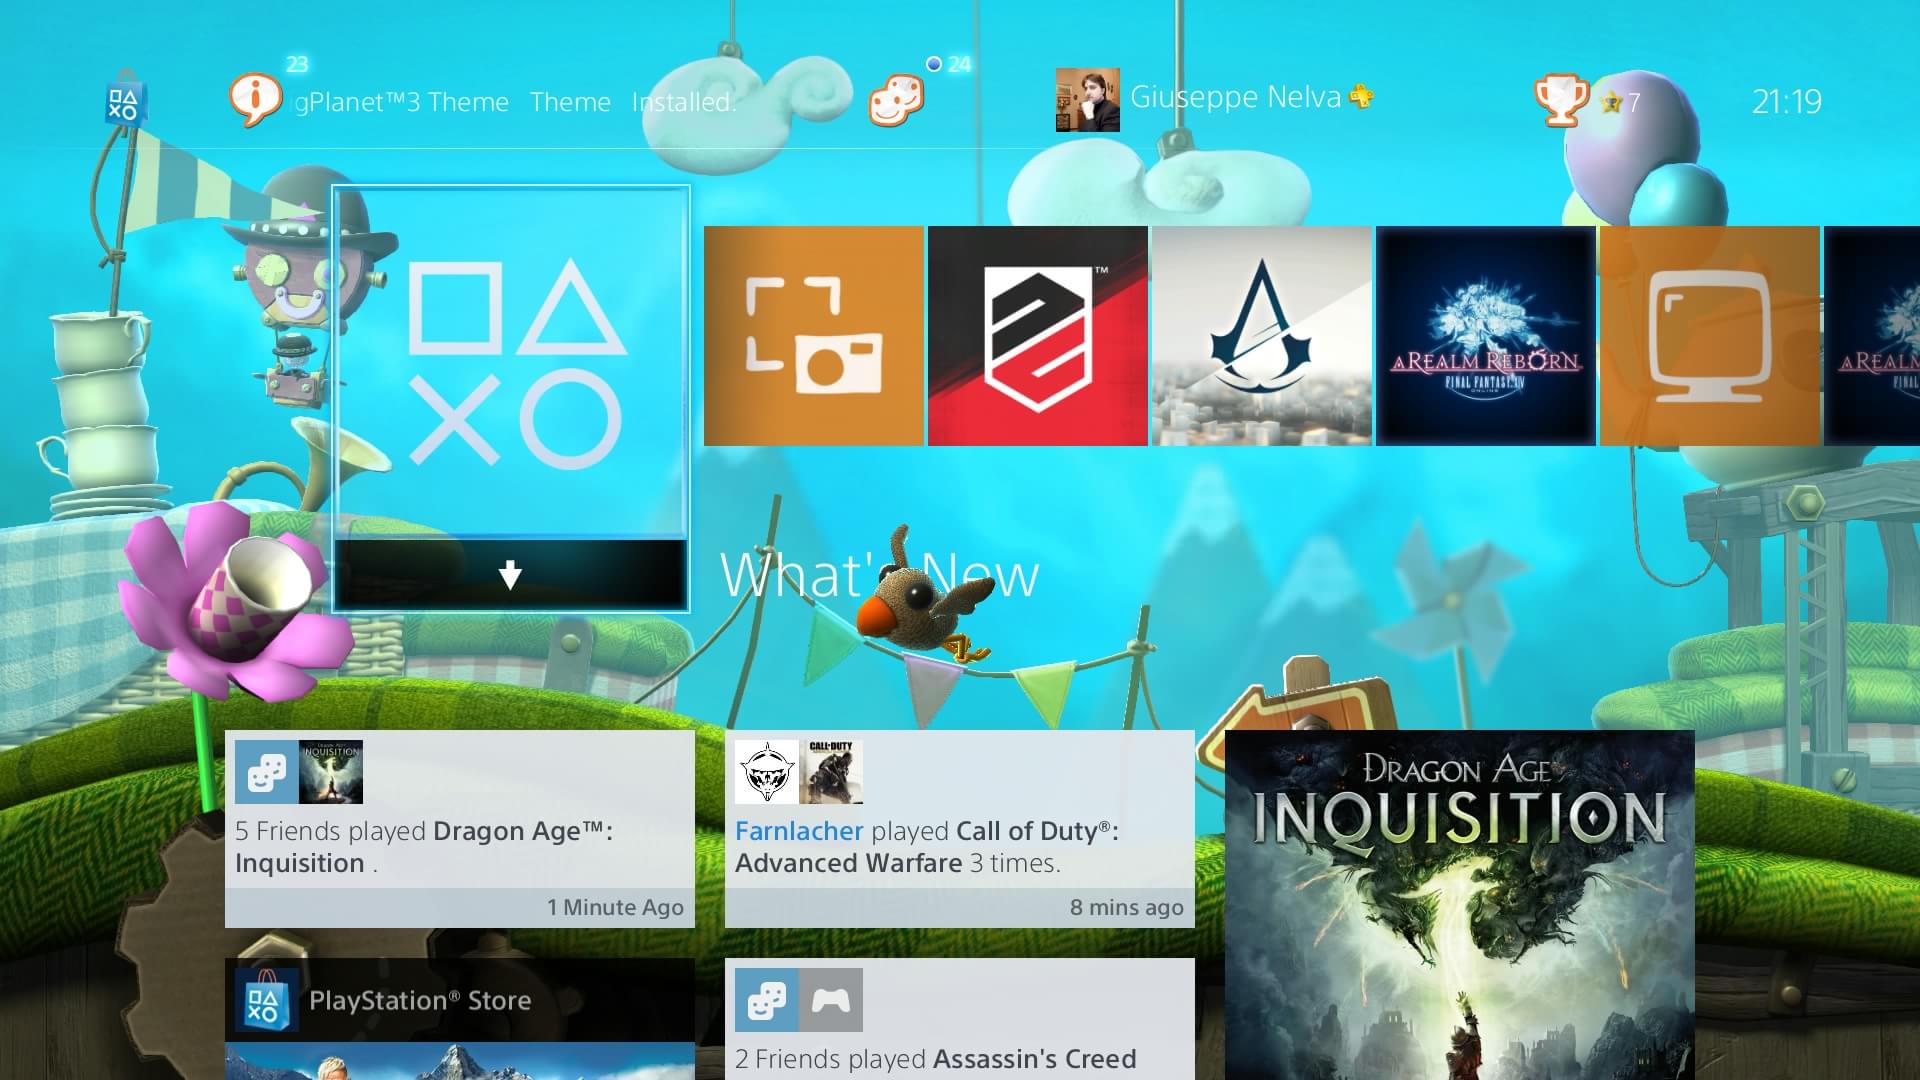The height and width of the screenshot is (1080, 1920).
Task: Open the Farnlacher username link
Action: click(799, 831)
